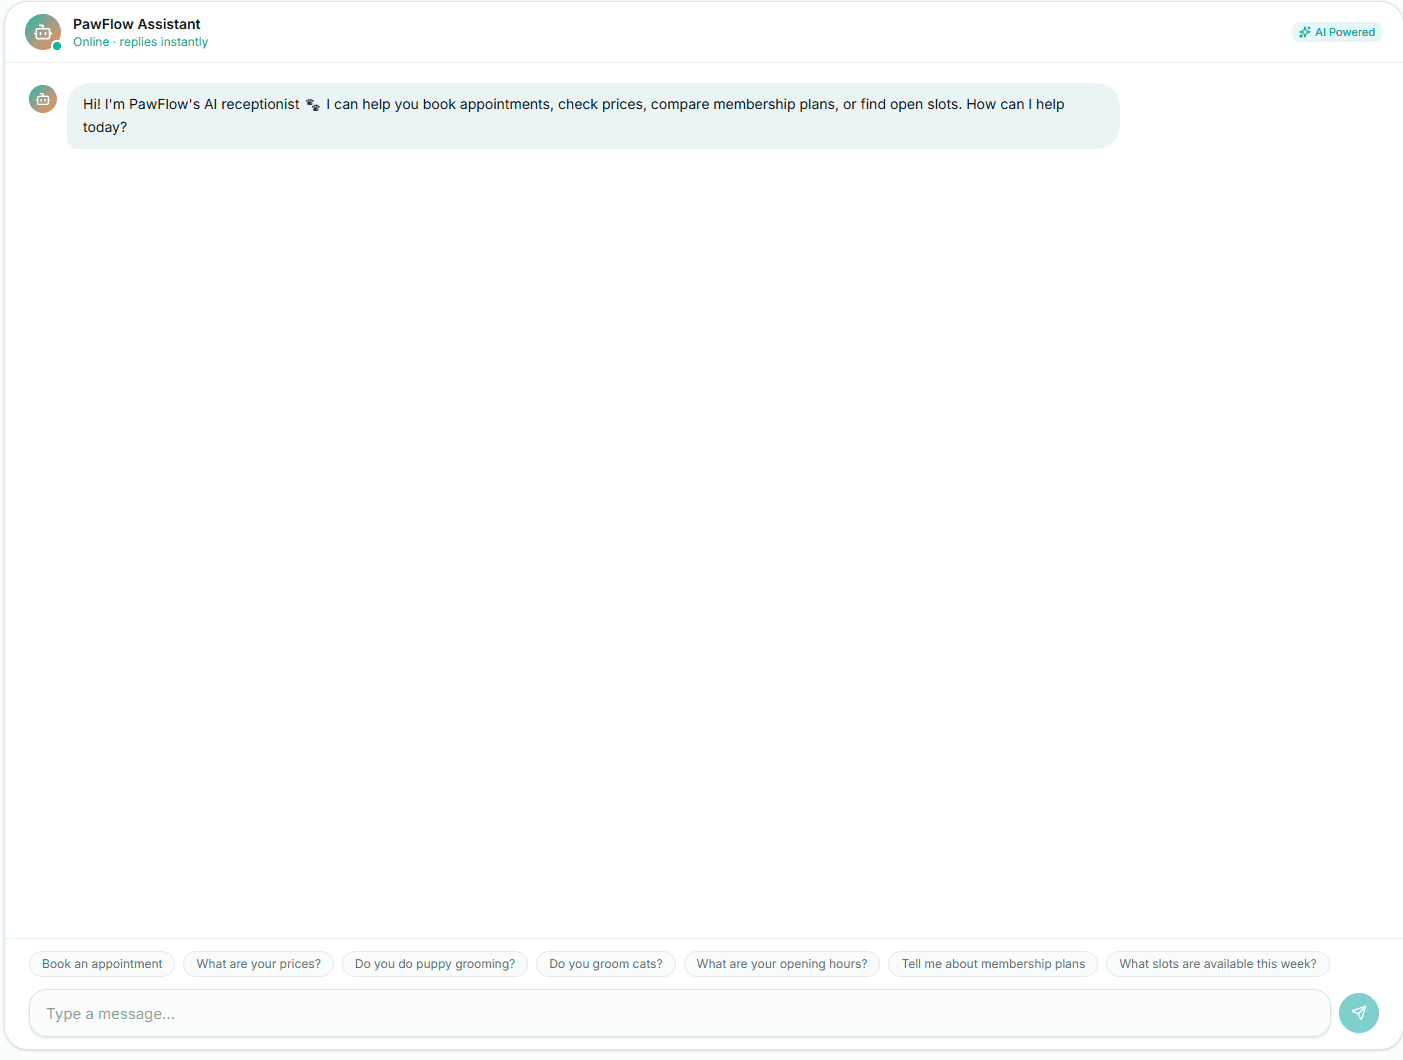
Task: Click the AI Powered badge
Action: tap(1337, 32)
